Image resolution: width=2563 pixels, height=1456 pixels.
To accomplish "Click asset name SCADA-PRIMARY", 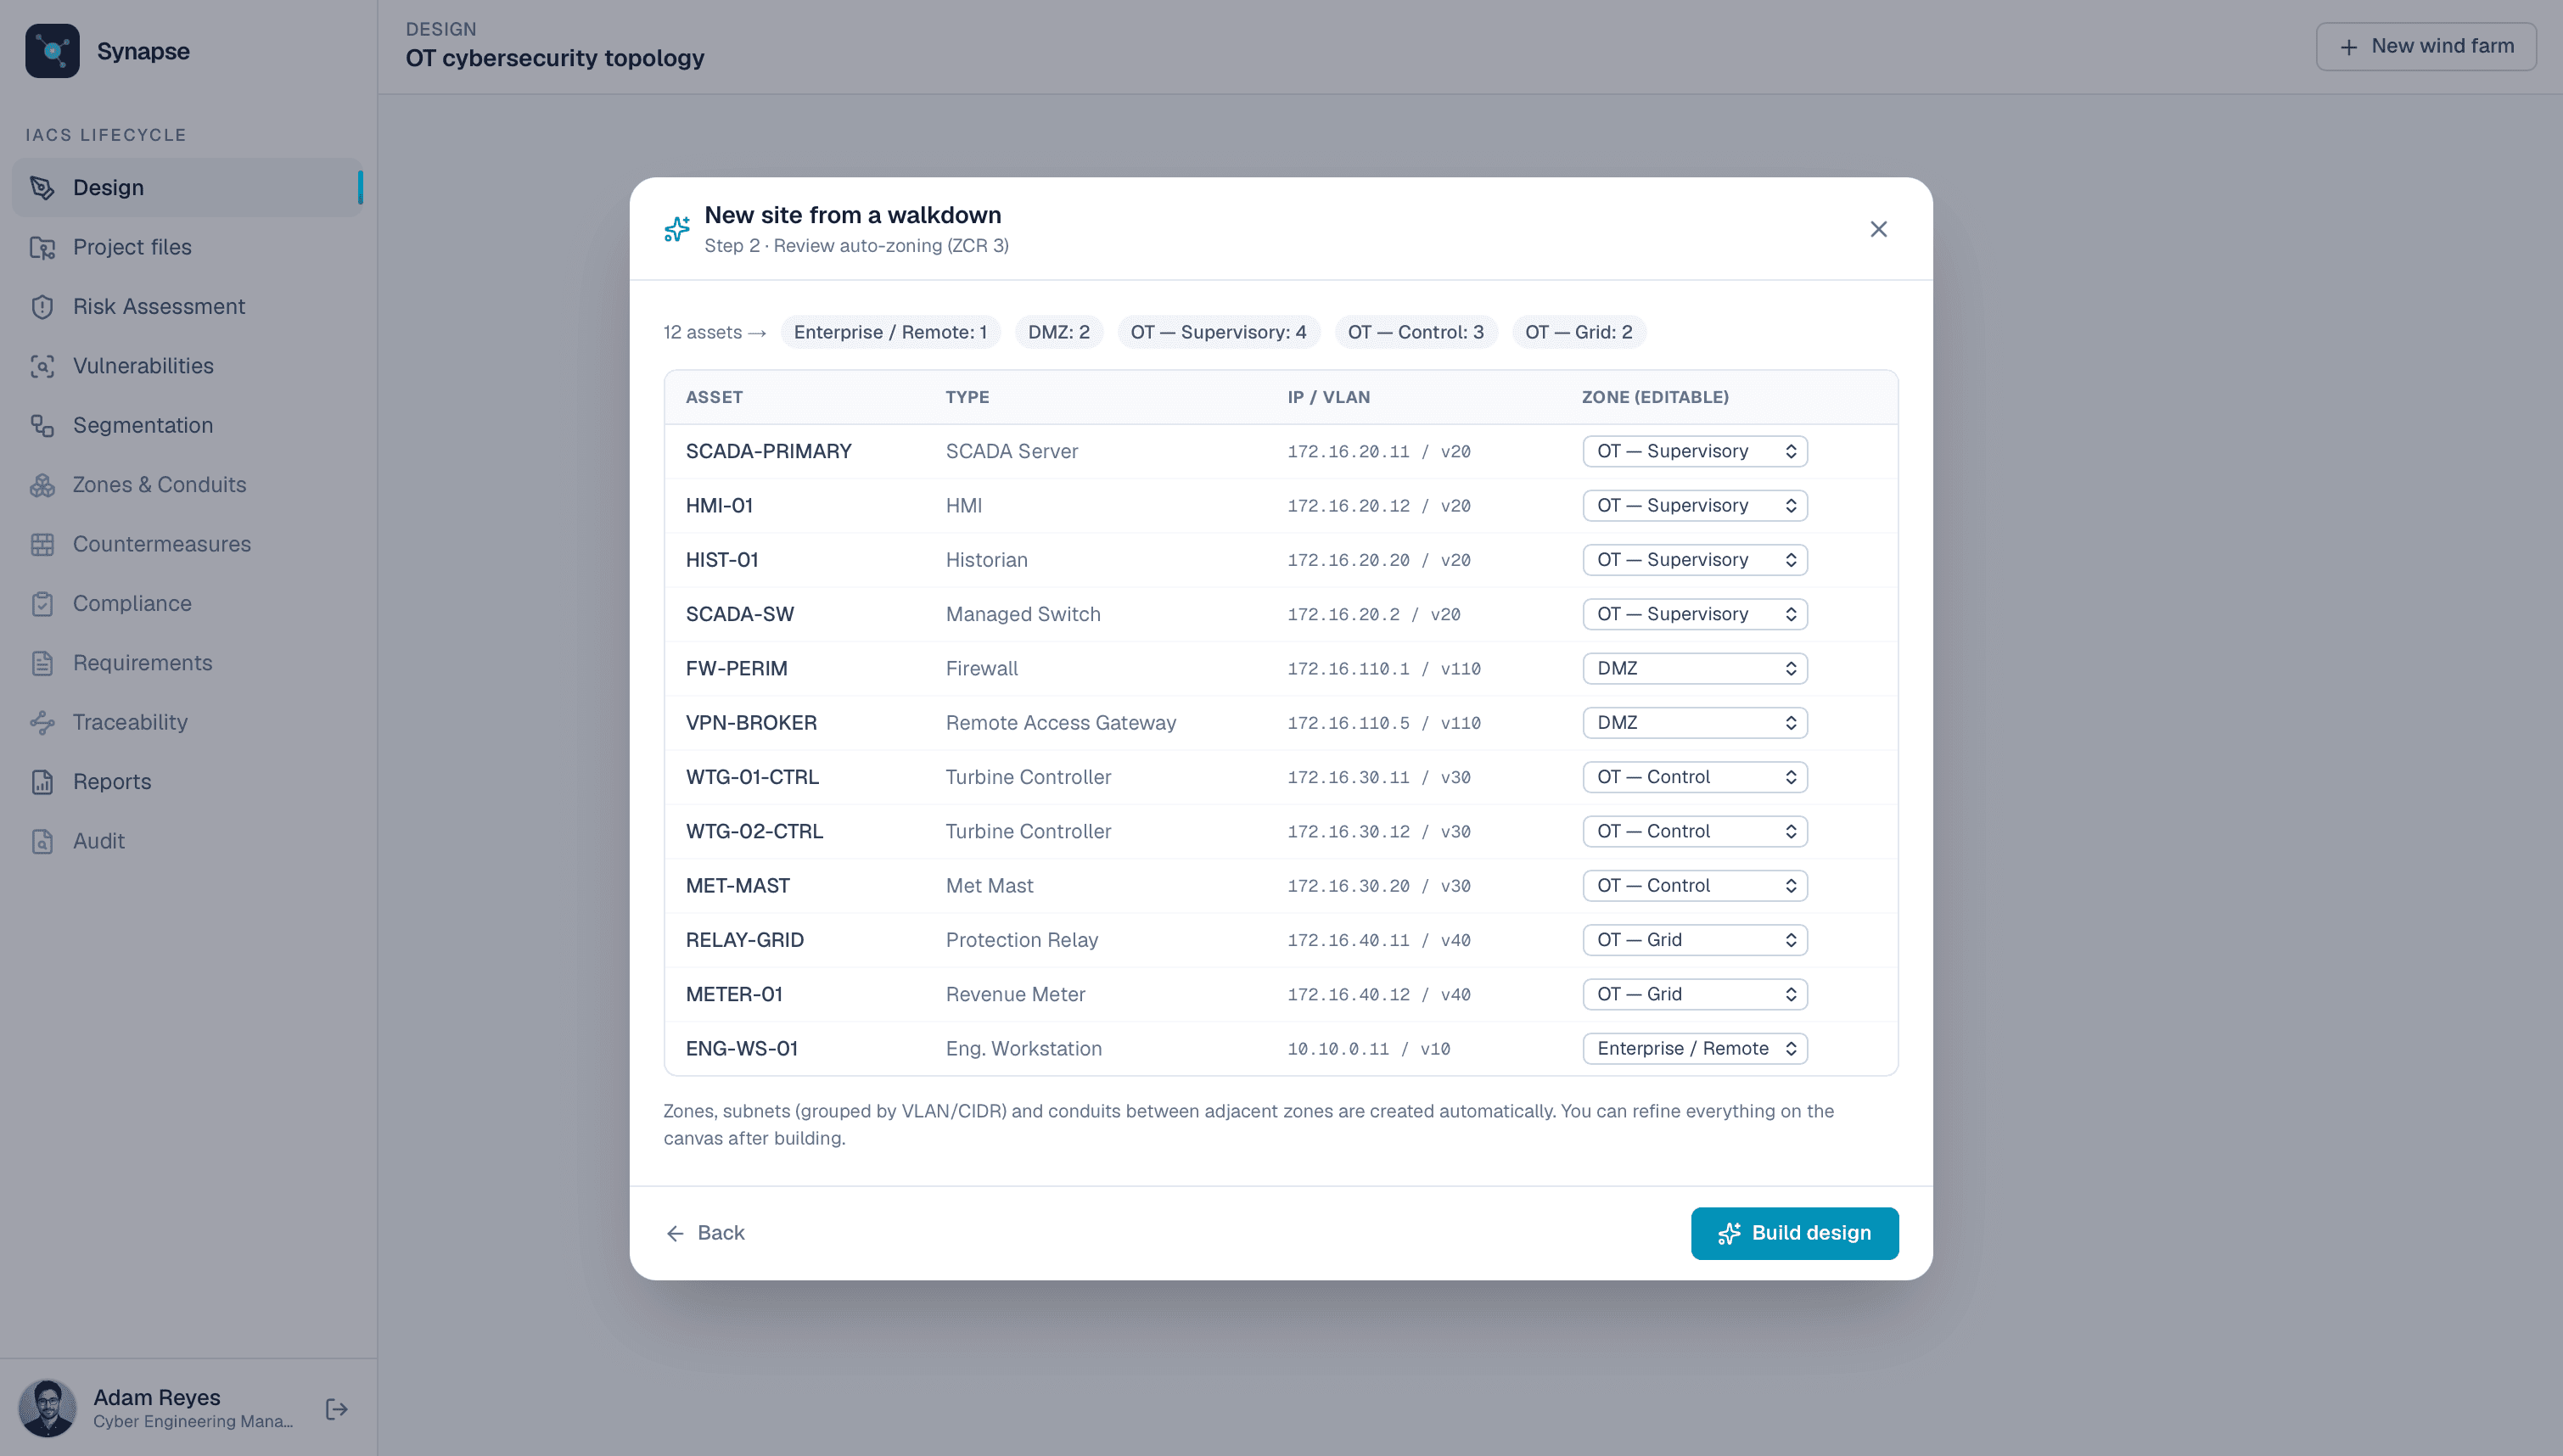I will (x=769, y=451).
